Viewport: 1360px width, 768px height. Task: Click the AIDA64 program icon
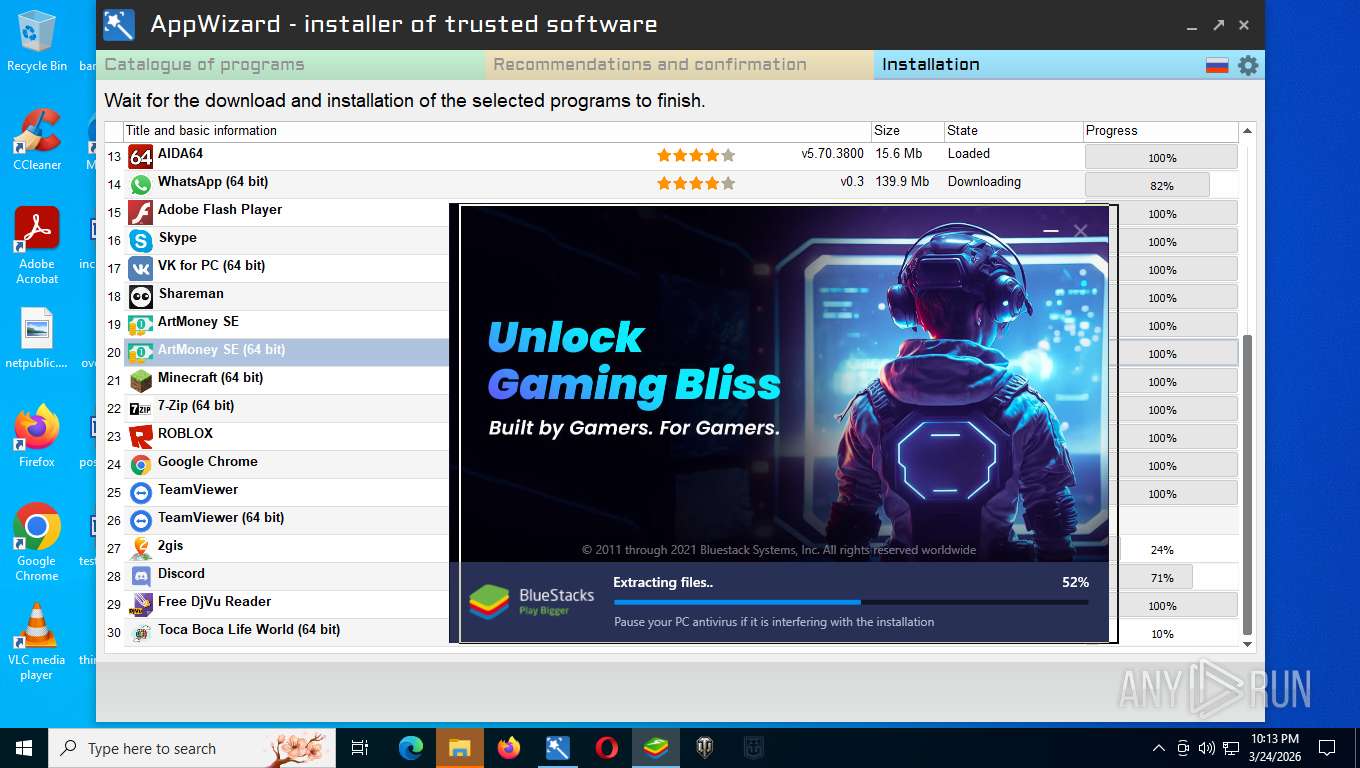point(141,156)
